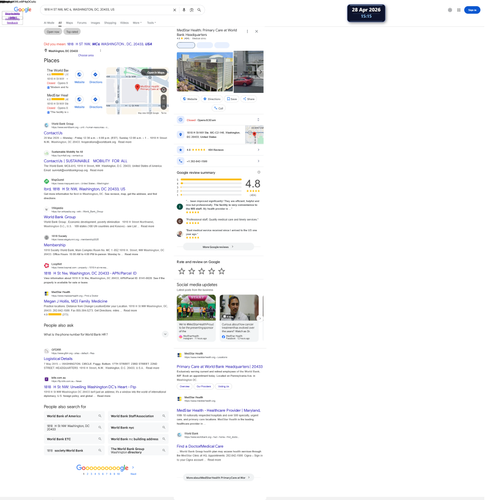Screen dimensions: 487x500
Task: Click search icon on World Bank nyc suggestion
Action: pos(164,427)
